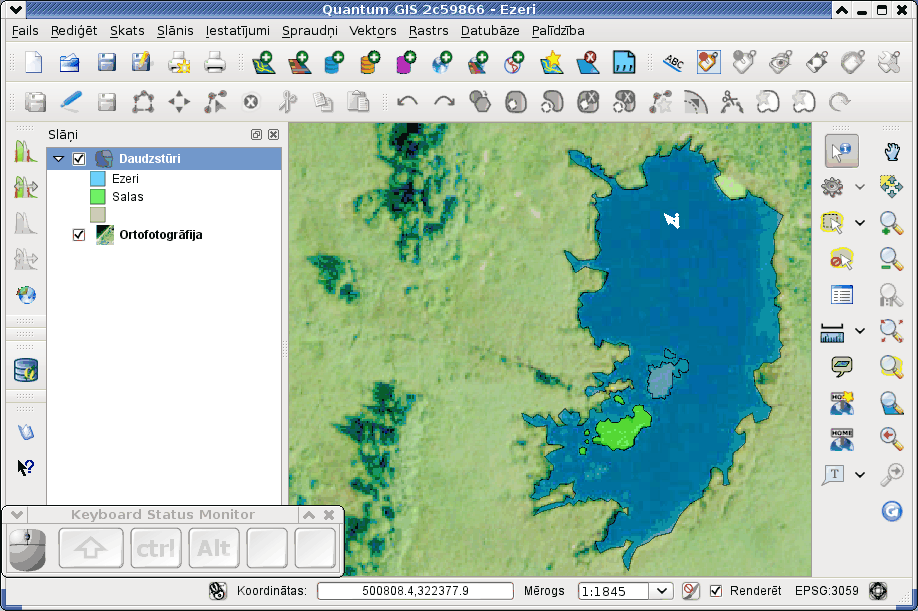Add PostGIS layer icon
Image resolution: width=918 pixels, height=611 pixels.
tap(334, 63)
